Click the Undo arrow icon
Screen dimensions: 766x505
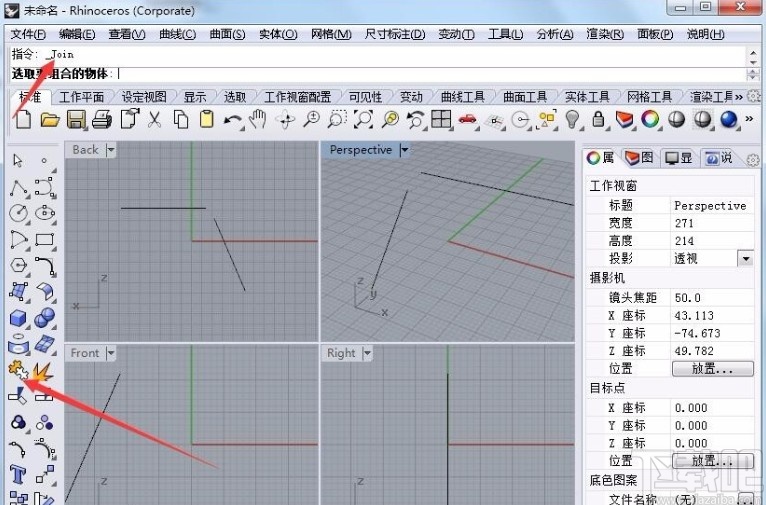click(x=233, y=120)
